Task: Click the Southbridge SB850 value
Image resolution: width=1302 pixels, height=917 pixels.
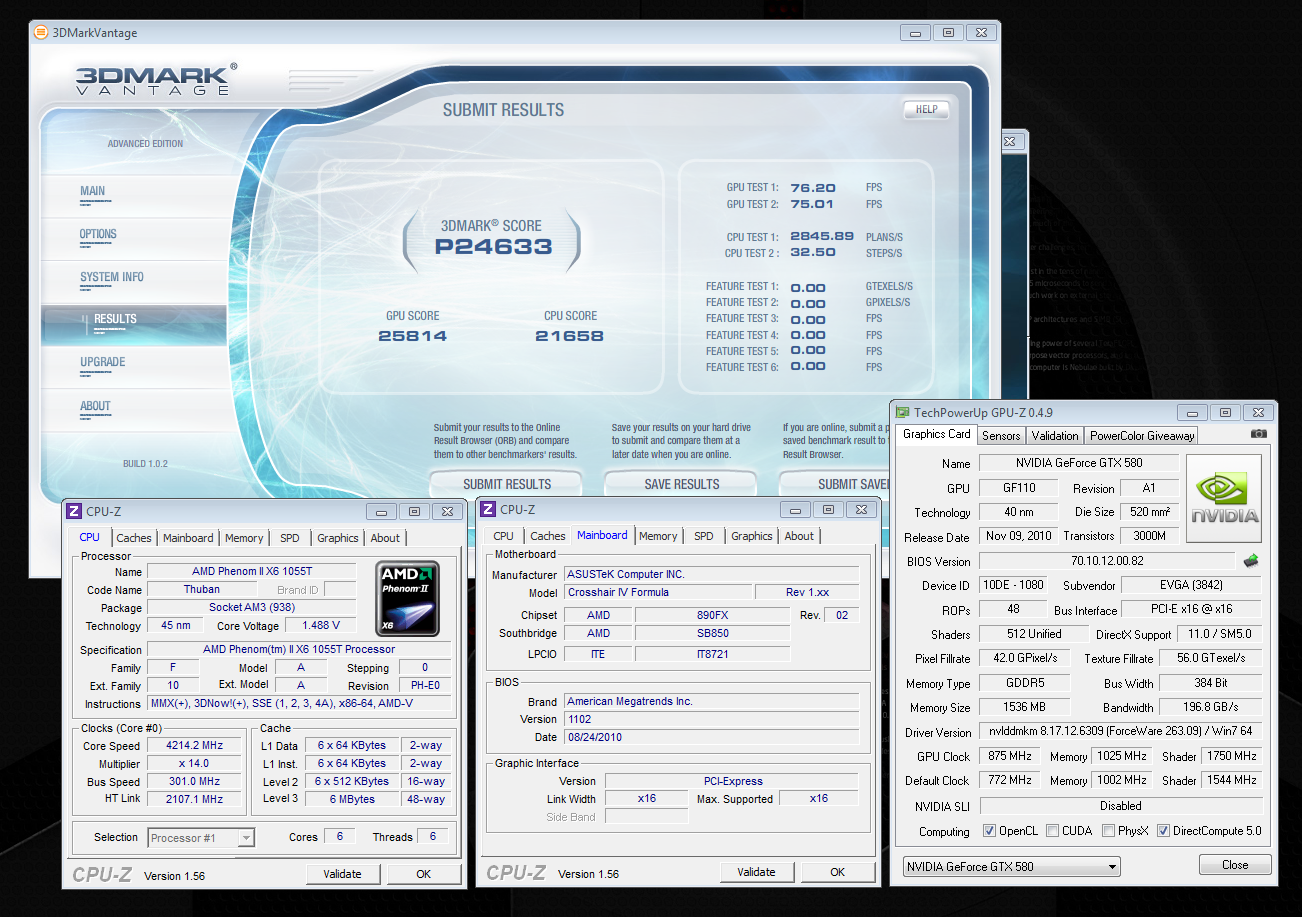Action: pyautogui.click(x=713, y=634)
